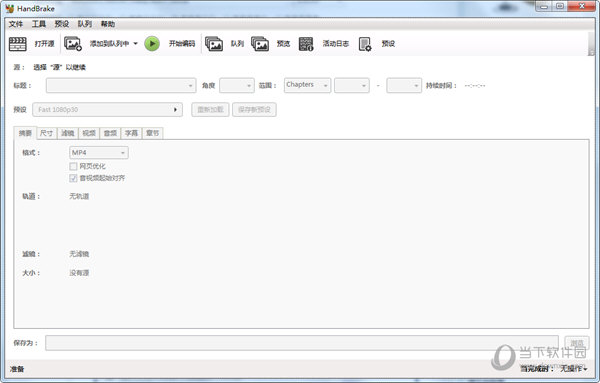Click the 浏览 browse button
This screenshot has width=600, height=383.
coord(577,343)
